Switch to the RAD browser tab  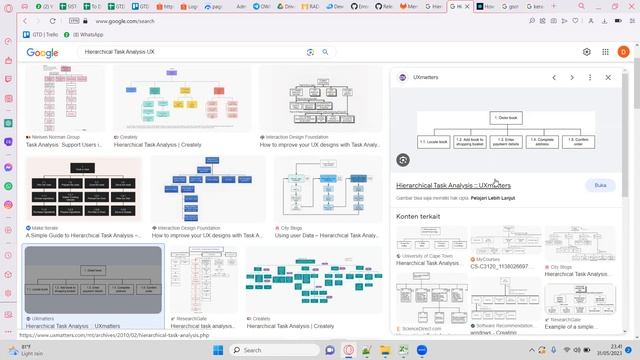[310, 6]
